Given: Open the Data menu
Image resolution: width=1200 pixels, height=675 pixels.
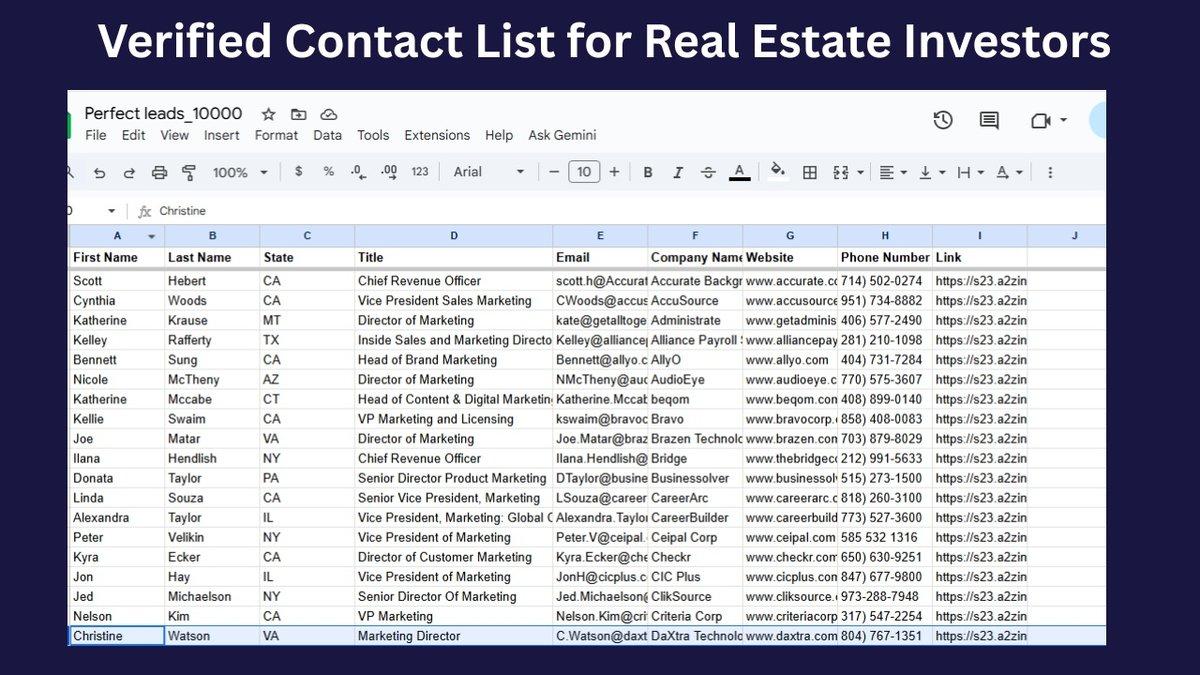Looking at the screenshot, I should [x=327, y=135].
